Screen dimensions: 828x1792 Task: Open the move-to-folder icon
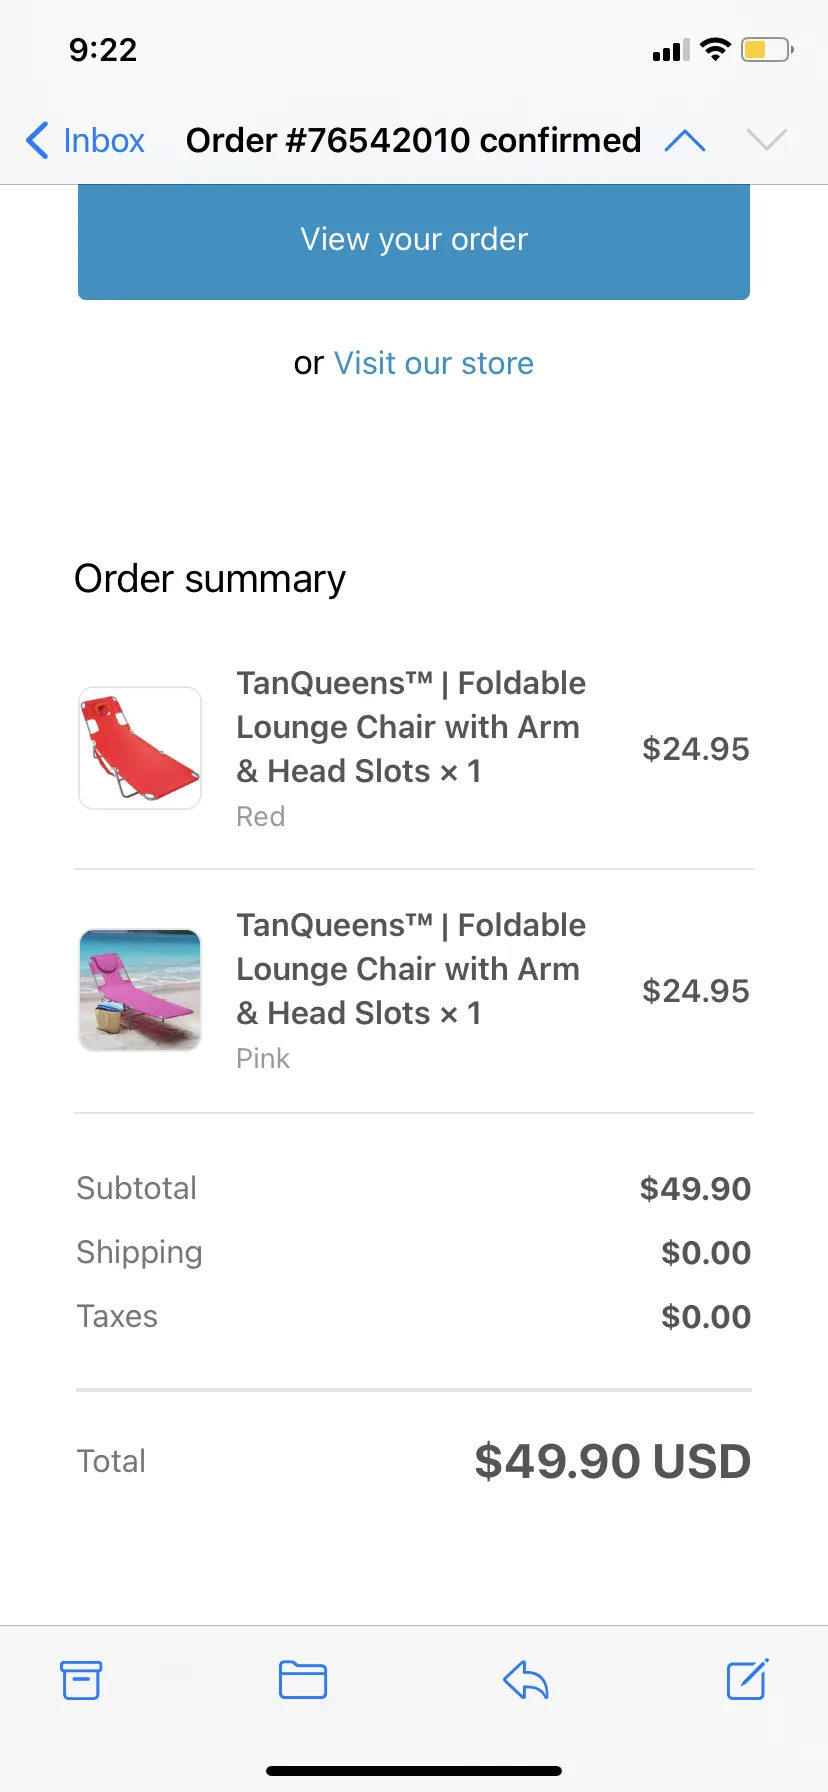[303, 1680]
